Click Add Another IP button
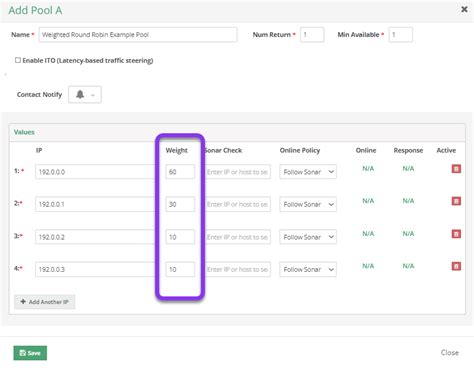474x368 pixels. pos(45,302)
